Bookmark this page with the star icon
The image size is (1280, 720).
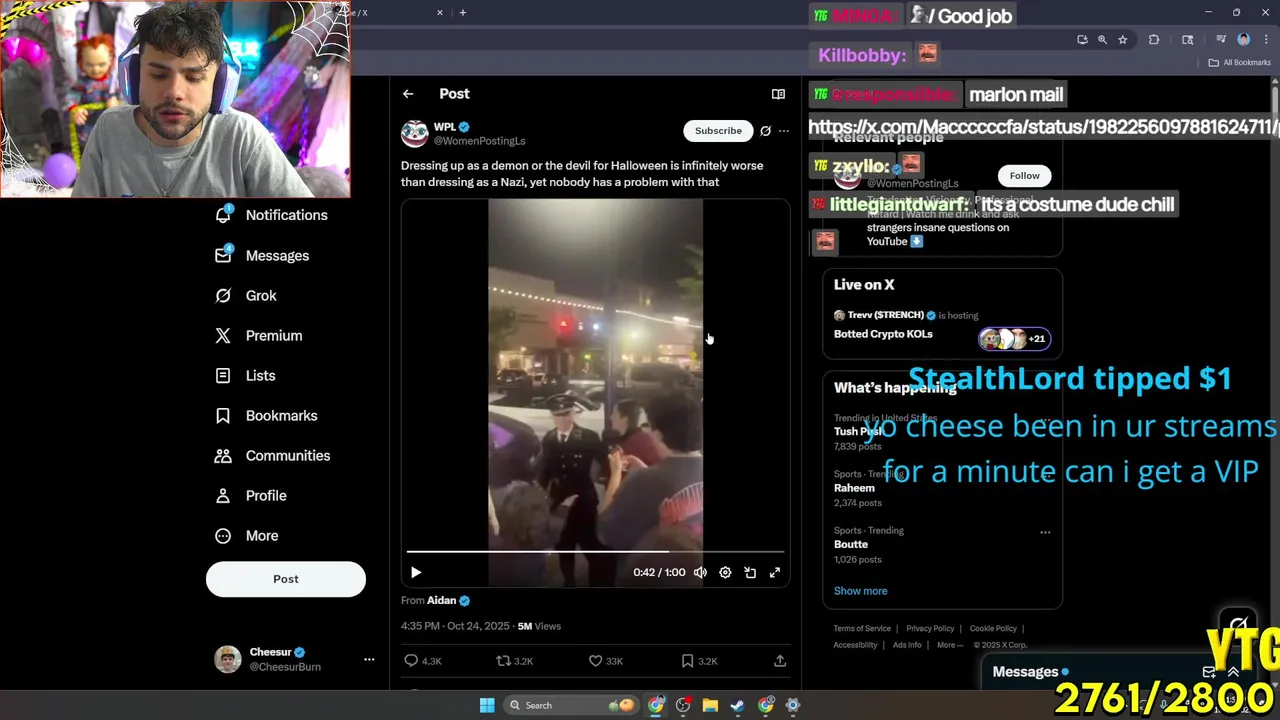coord(1123,39)
